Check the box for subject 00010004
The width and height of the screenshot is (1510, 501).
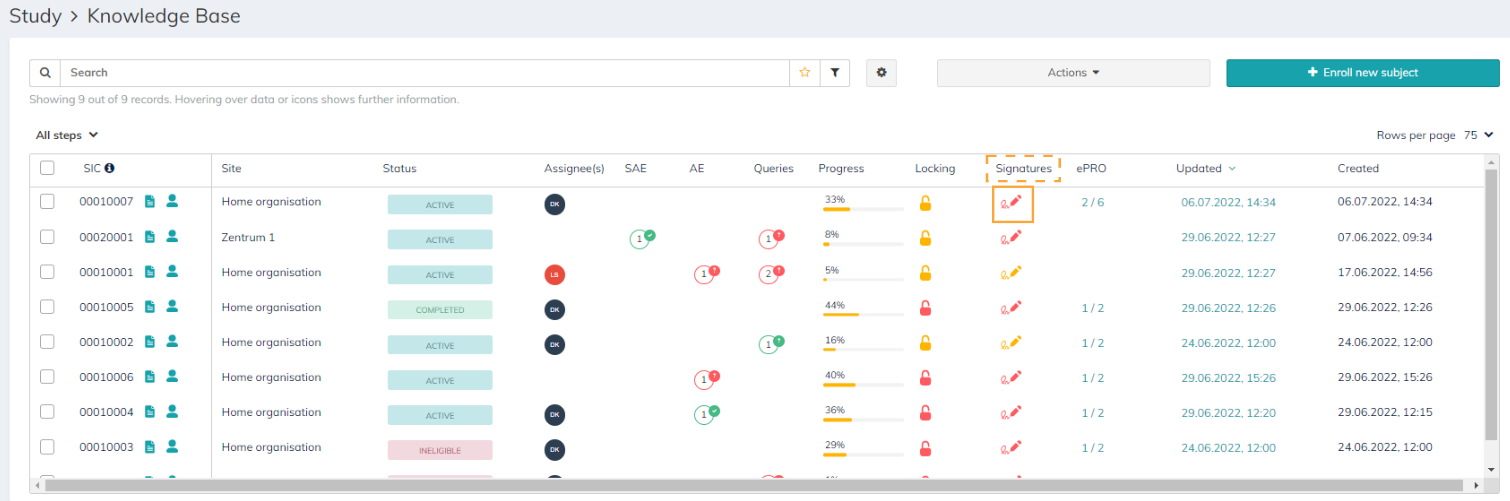click(47, 412)
